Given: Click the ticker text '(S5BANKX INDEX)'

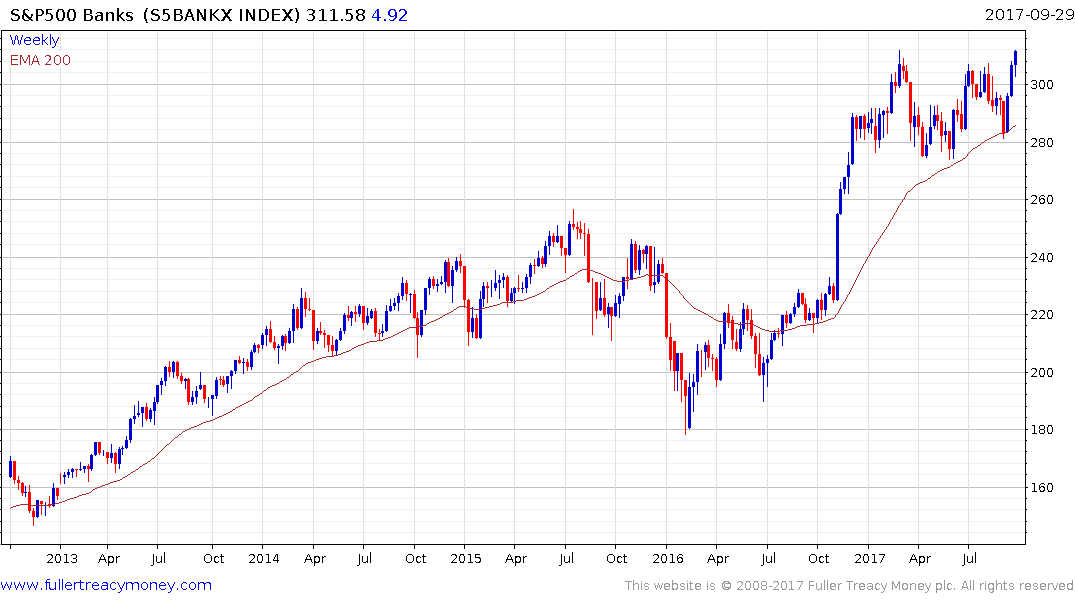Looking at the screenshot, I should (221, 15).
